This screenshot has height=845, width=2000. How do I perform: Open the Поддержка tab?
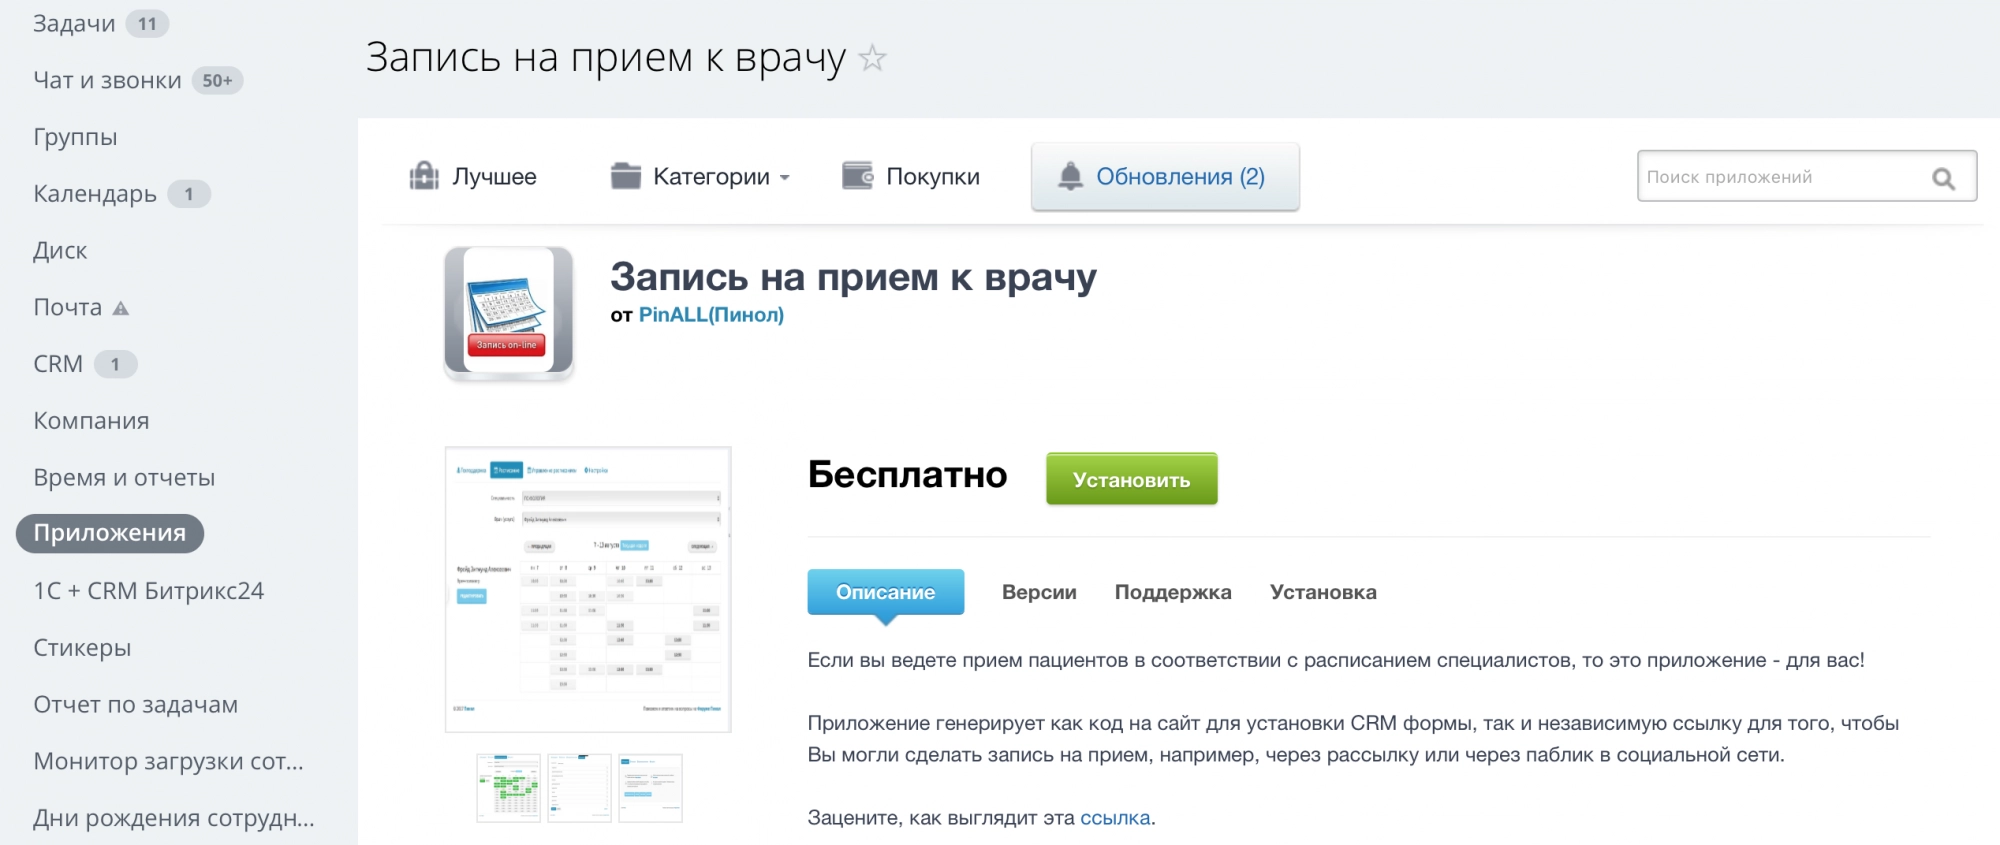click(1172, 592)
